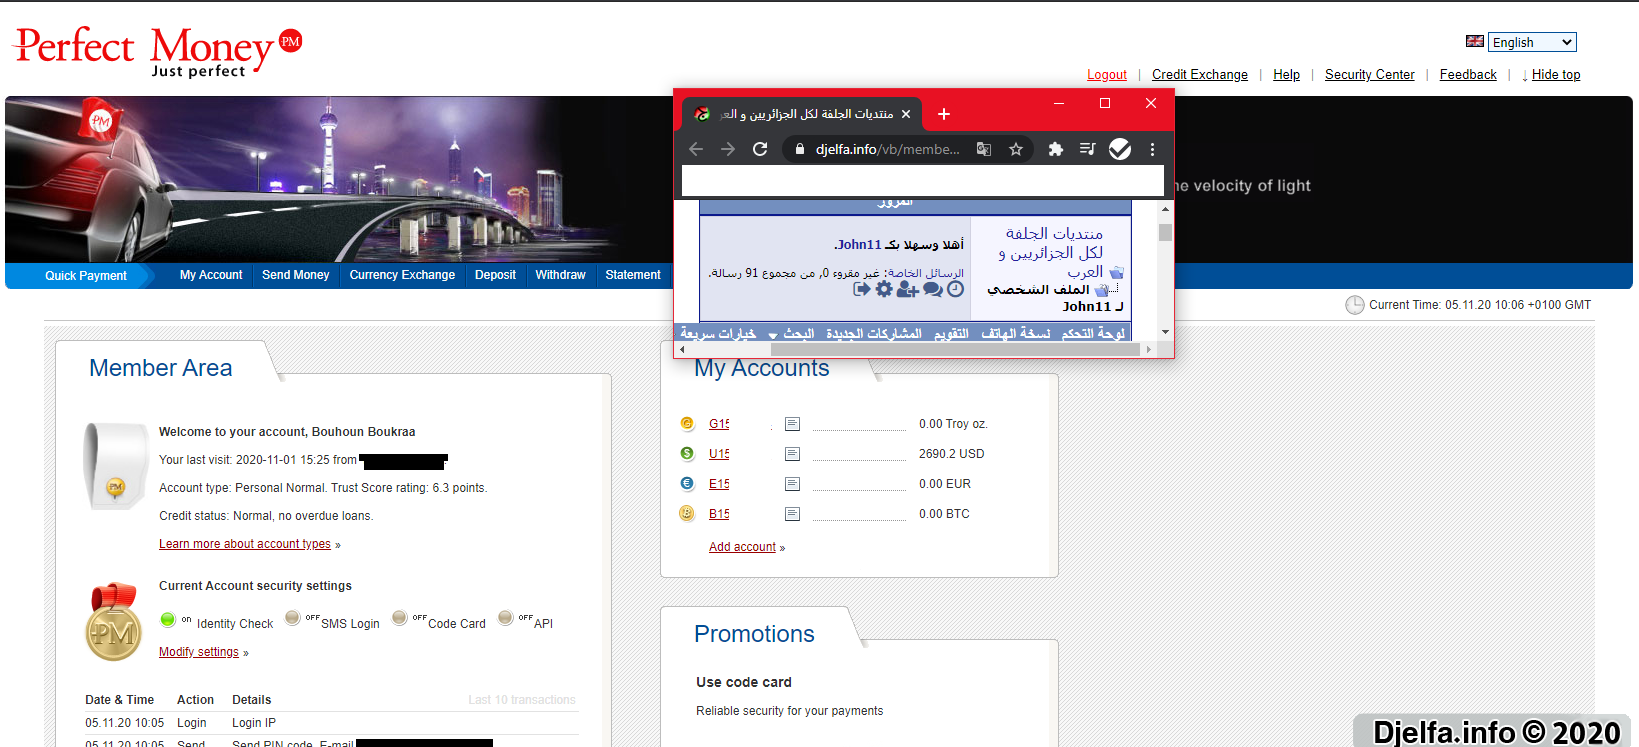Open the Currency Exchange menu
1639x747 pixels.
tap(402, 275)
